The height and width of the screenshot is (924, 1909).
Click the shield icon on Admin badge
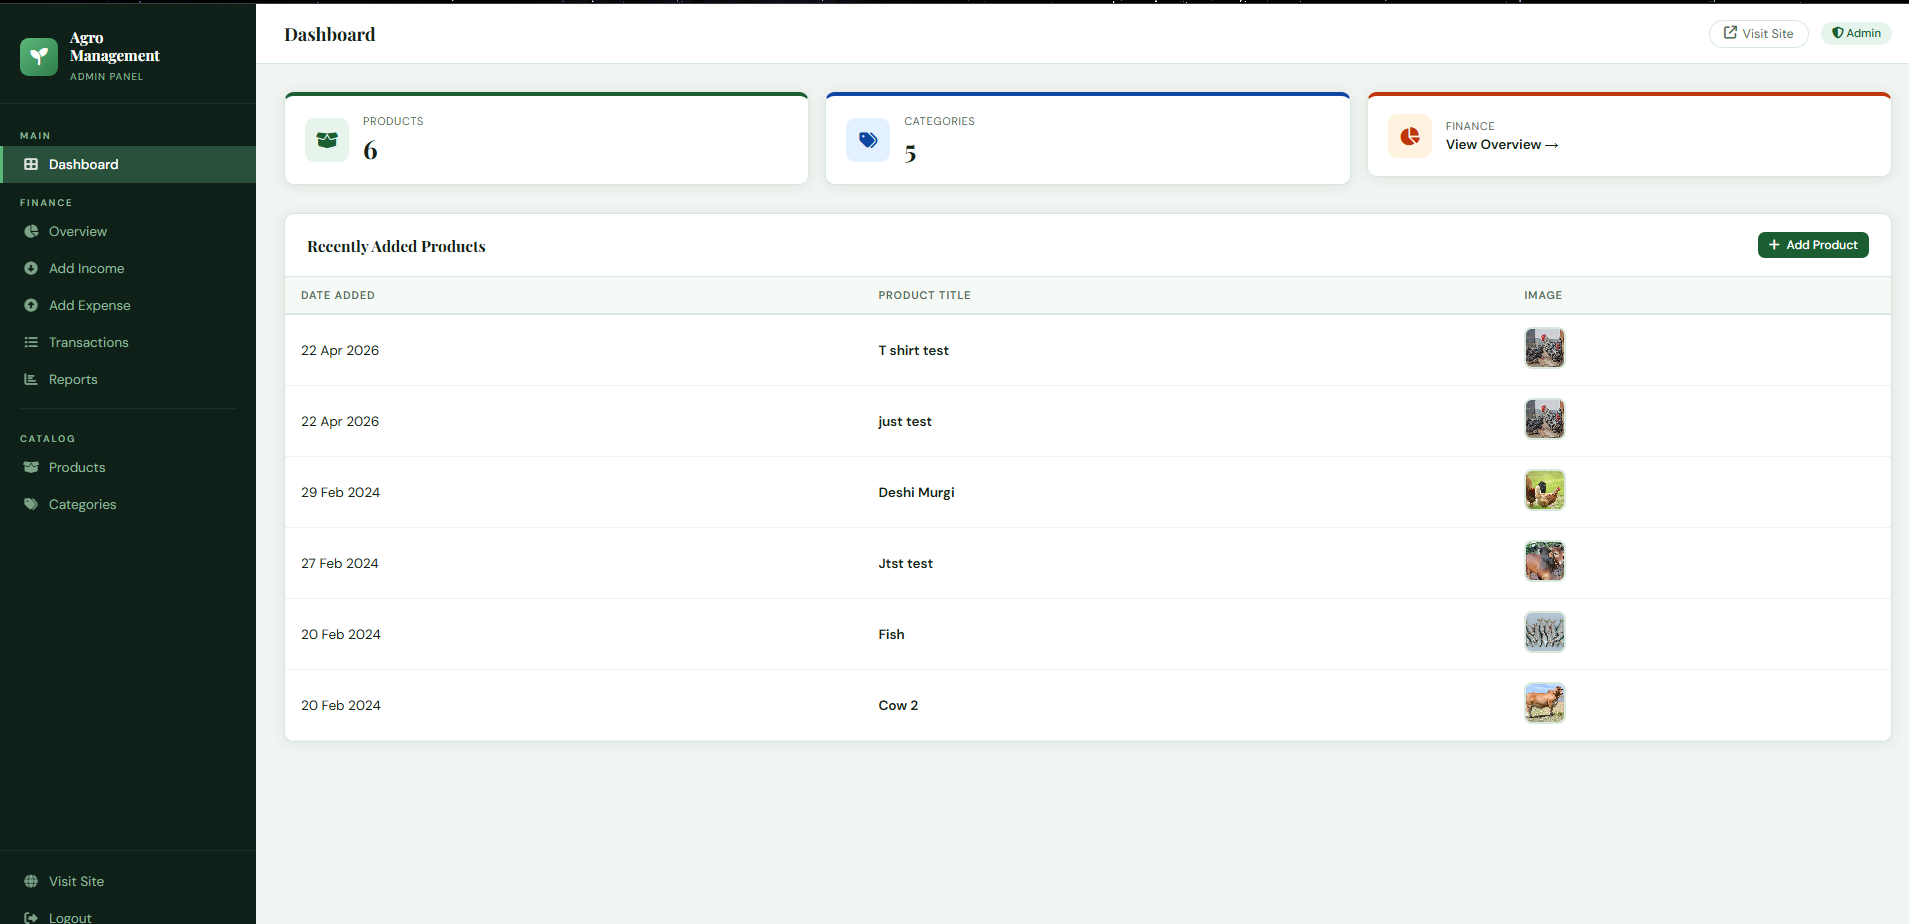(1837, 33)
